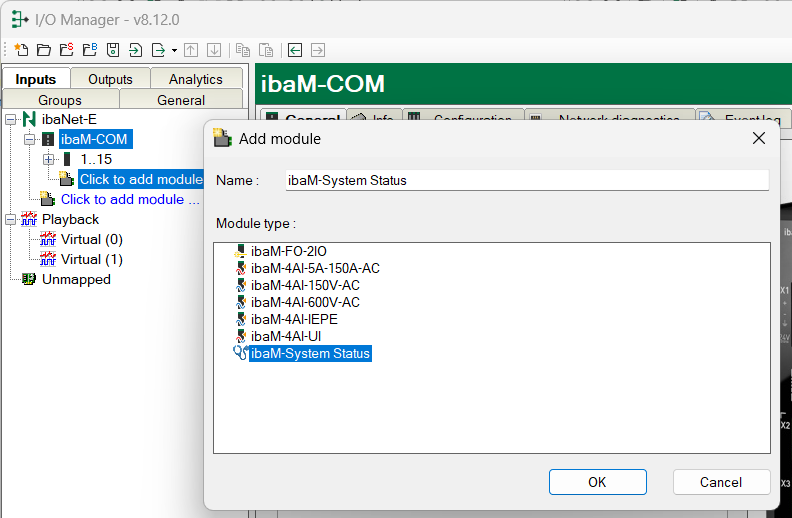Save configuration with the disk icon
The width and height of the screenshot is (792, 518).
click(x=113, y=49)
